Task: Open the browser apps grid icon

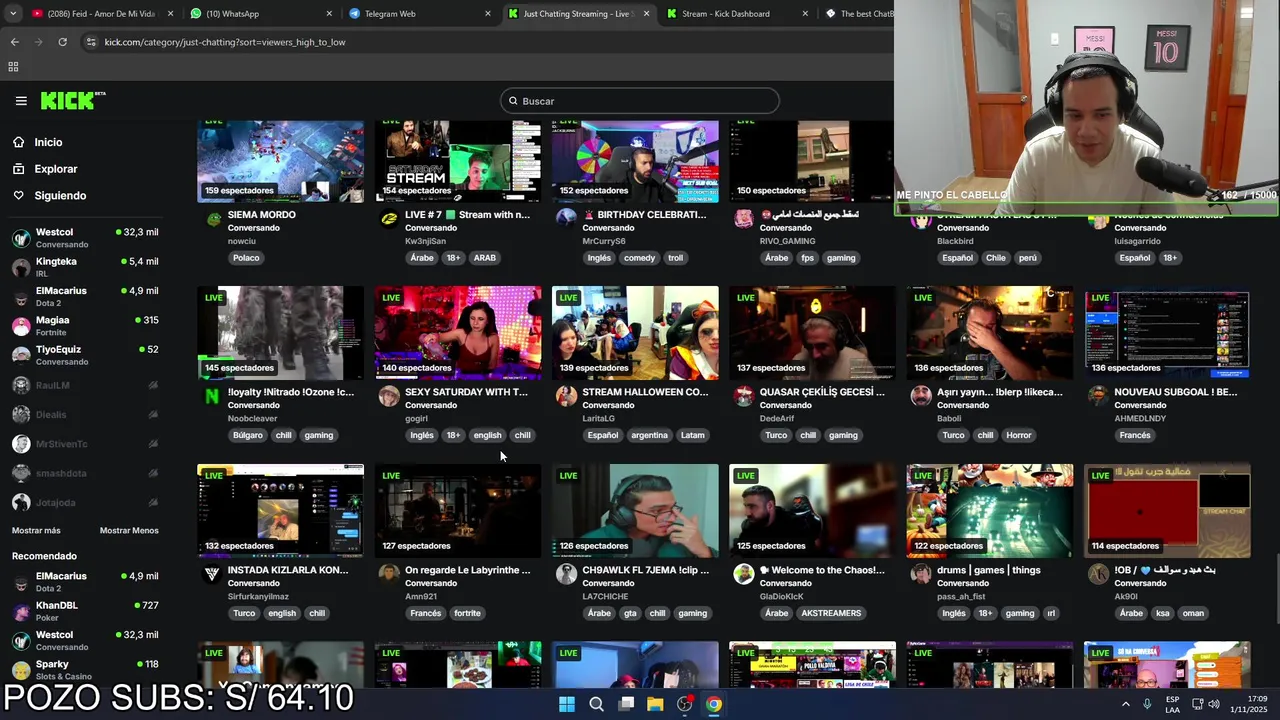Action: 13,67
